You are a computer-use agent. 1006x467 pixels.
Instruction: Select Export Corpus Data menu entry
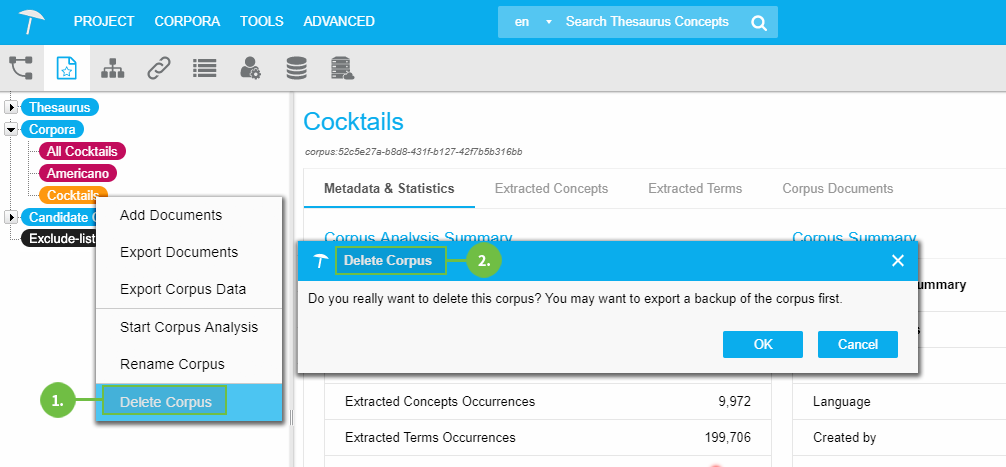click(x=183, y=289)
